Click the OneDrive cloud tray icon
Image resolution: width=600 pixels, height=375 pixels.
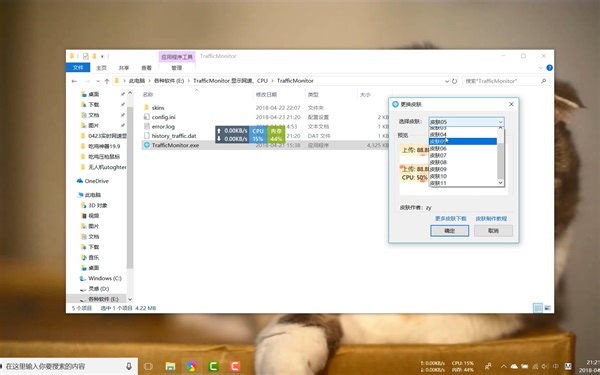pyautogui.click(x=514, y=367)
